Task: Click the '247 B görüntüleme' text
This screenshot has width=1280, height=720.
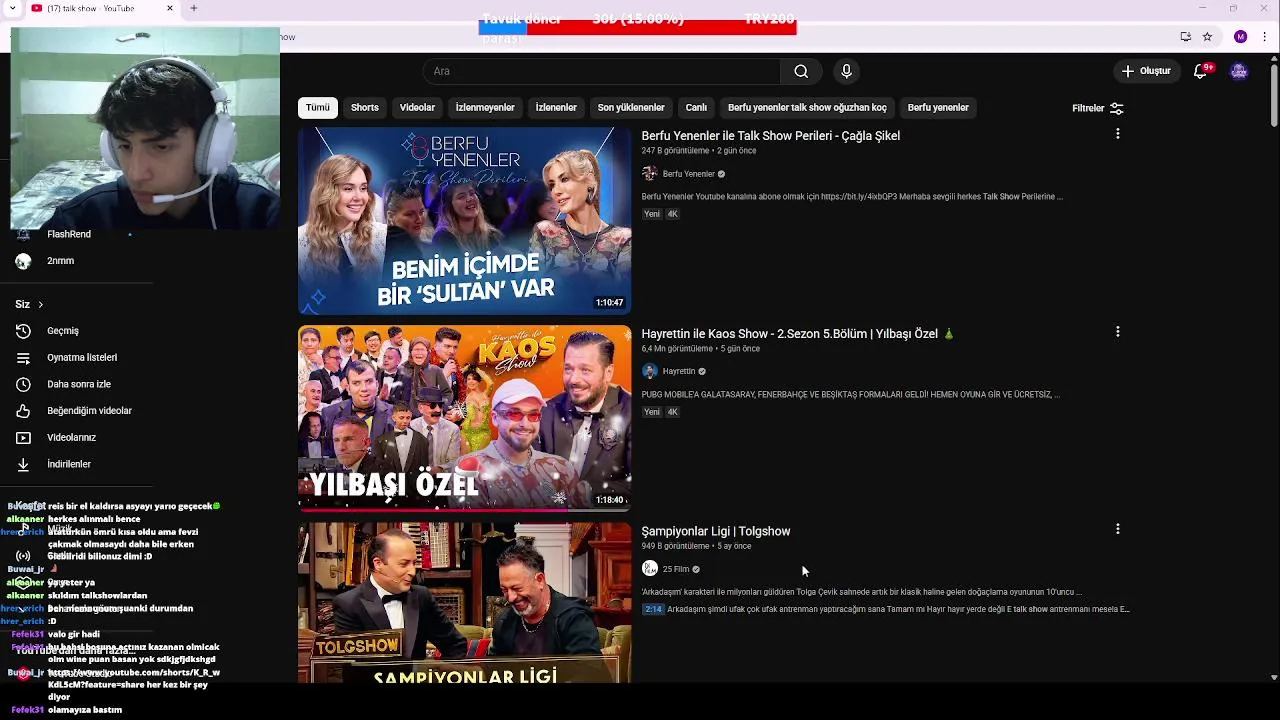Action: click(x=675, y=151)
